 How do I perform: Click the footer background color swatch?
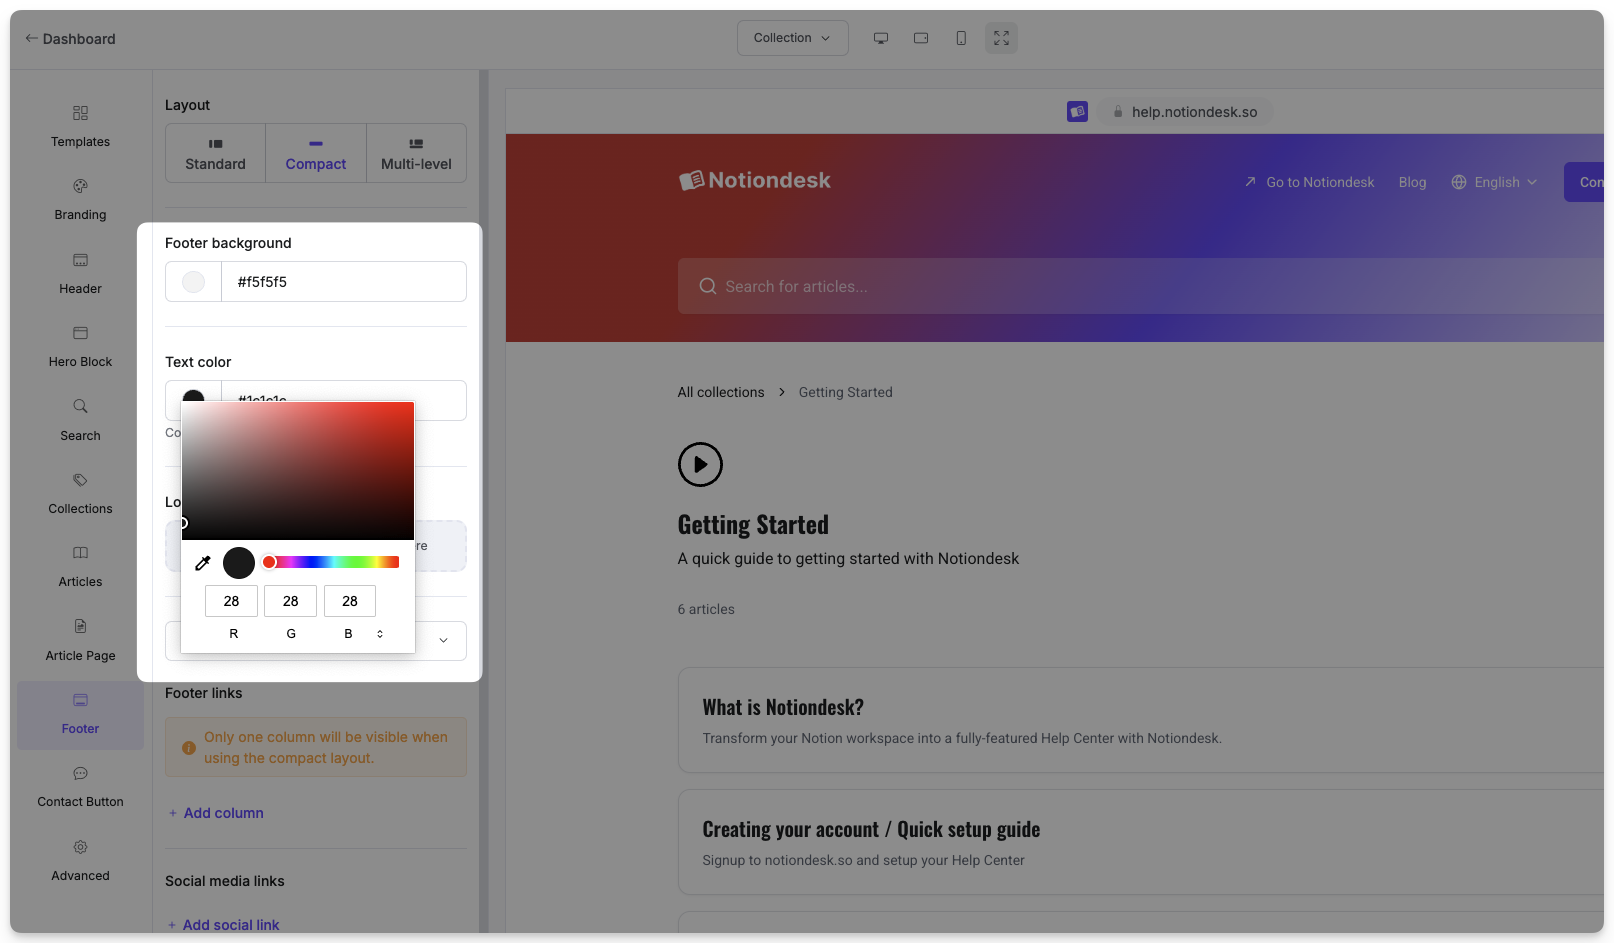tap(193, 282)
